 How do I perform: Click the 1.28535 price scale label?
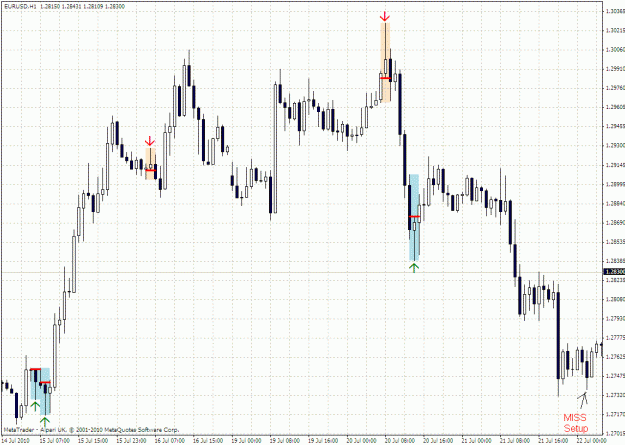coord(615,242)
